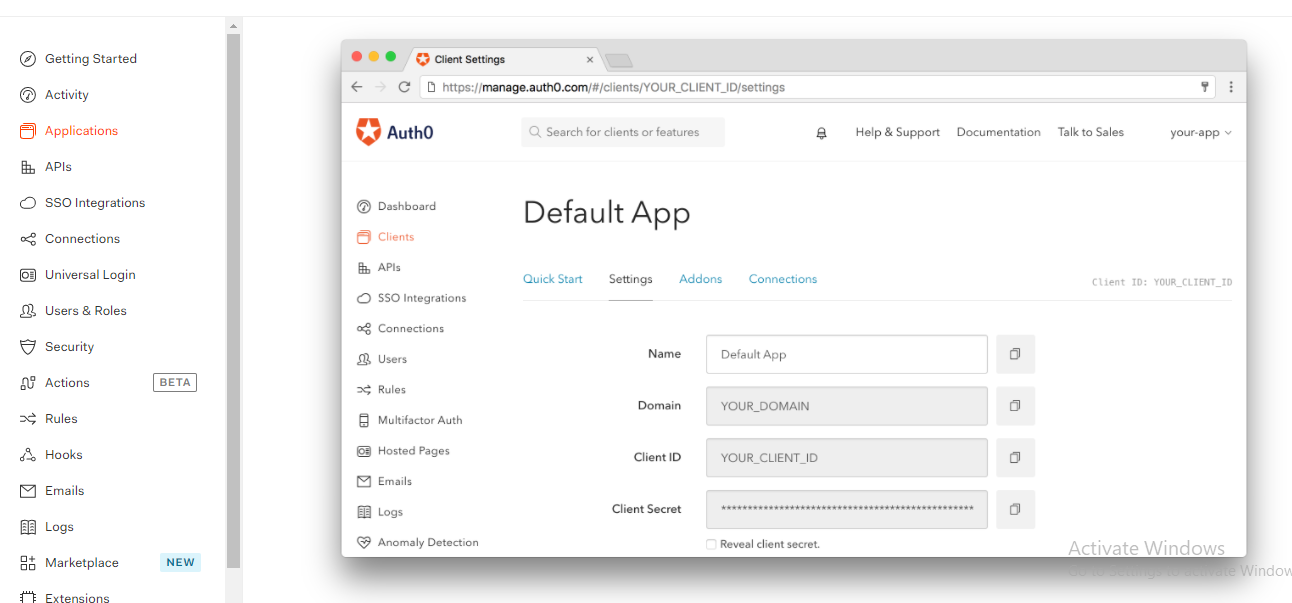Select the orange Applications icon in outer sidebar
This screenshot has width=1292, height=603.
tap(28, 131)
